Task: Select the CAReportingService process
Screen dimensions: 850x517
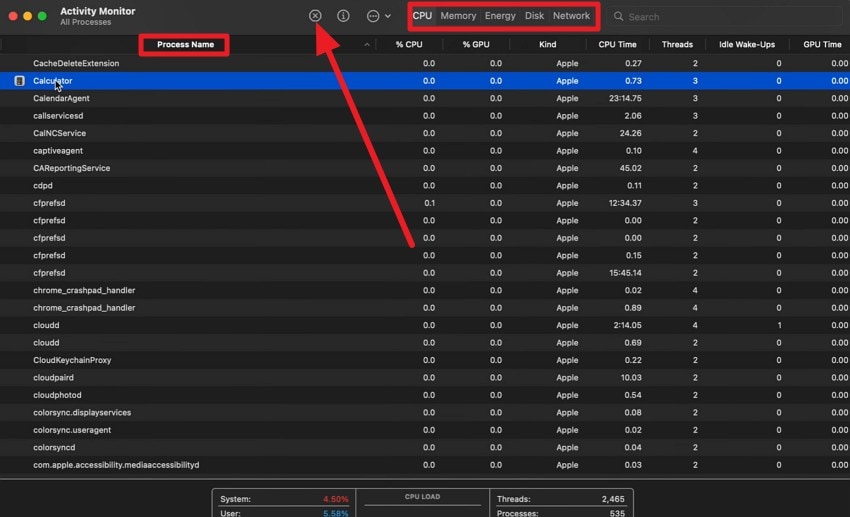Action: 425,168
